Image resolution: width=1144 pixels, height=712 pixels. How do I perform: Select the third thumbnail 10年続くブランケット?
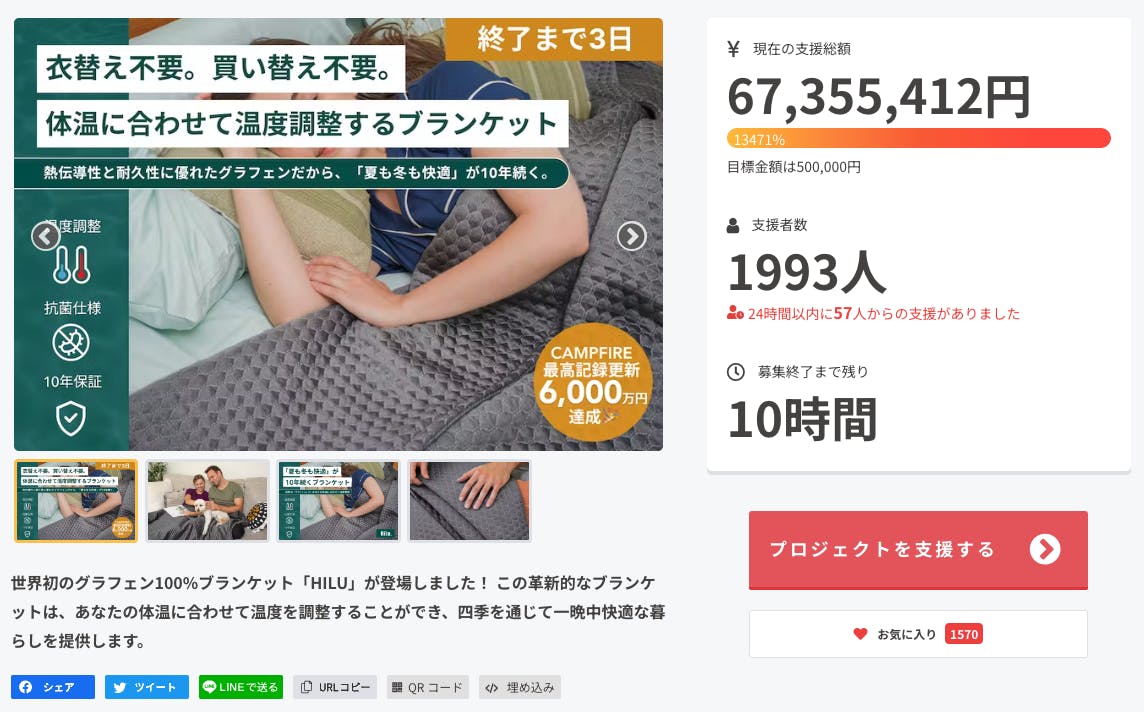coord(339,501)
